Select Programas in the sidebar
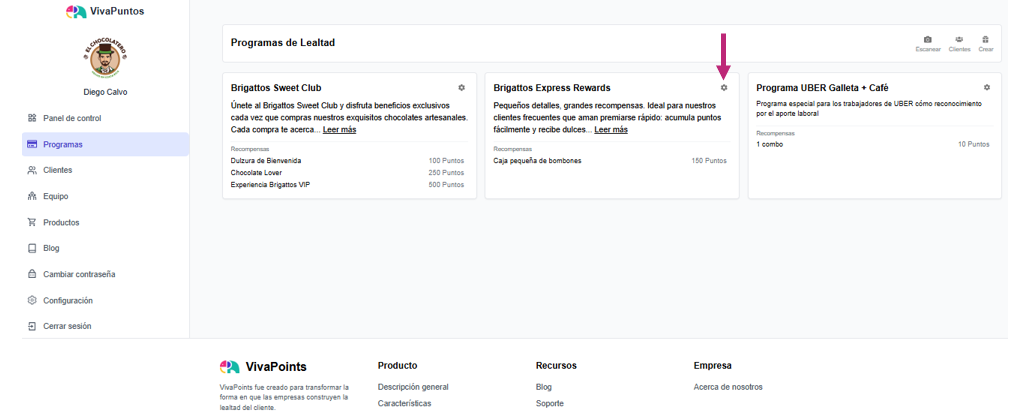Screen dimensions: 1020x413 click(105, 144)
